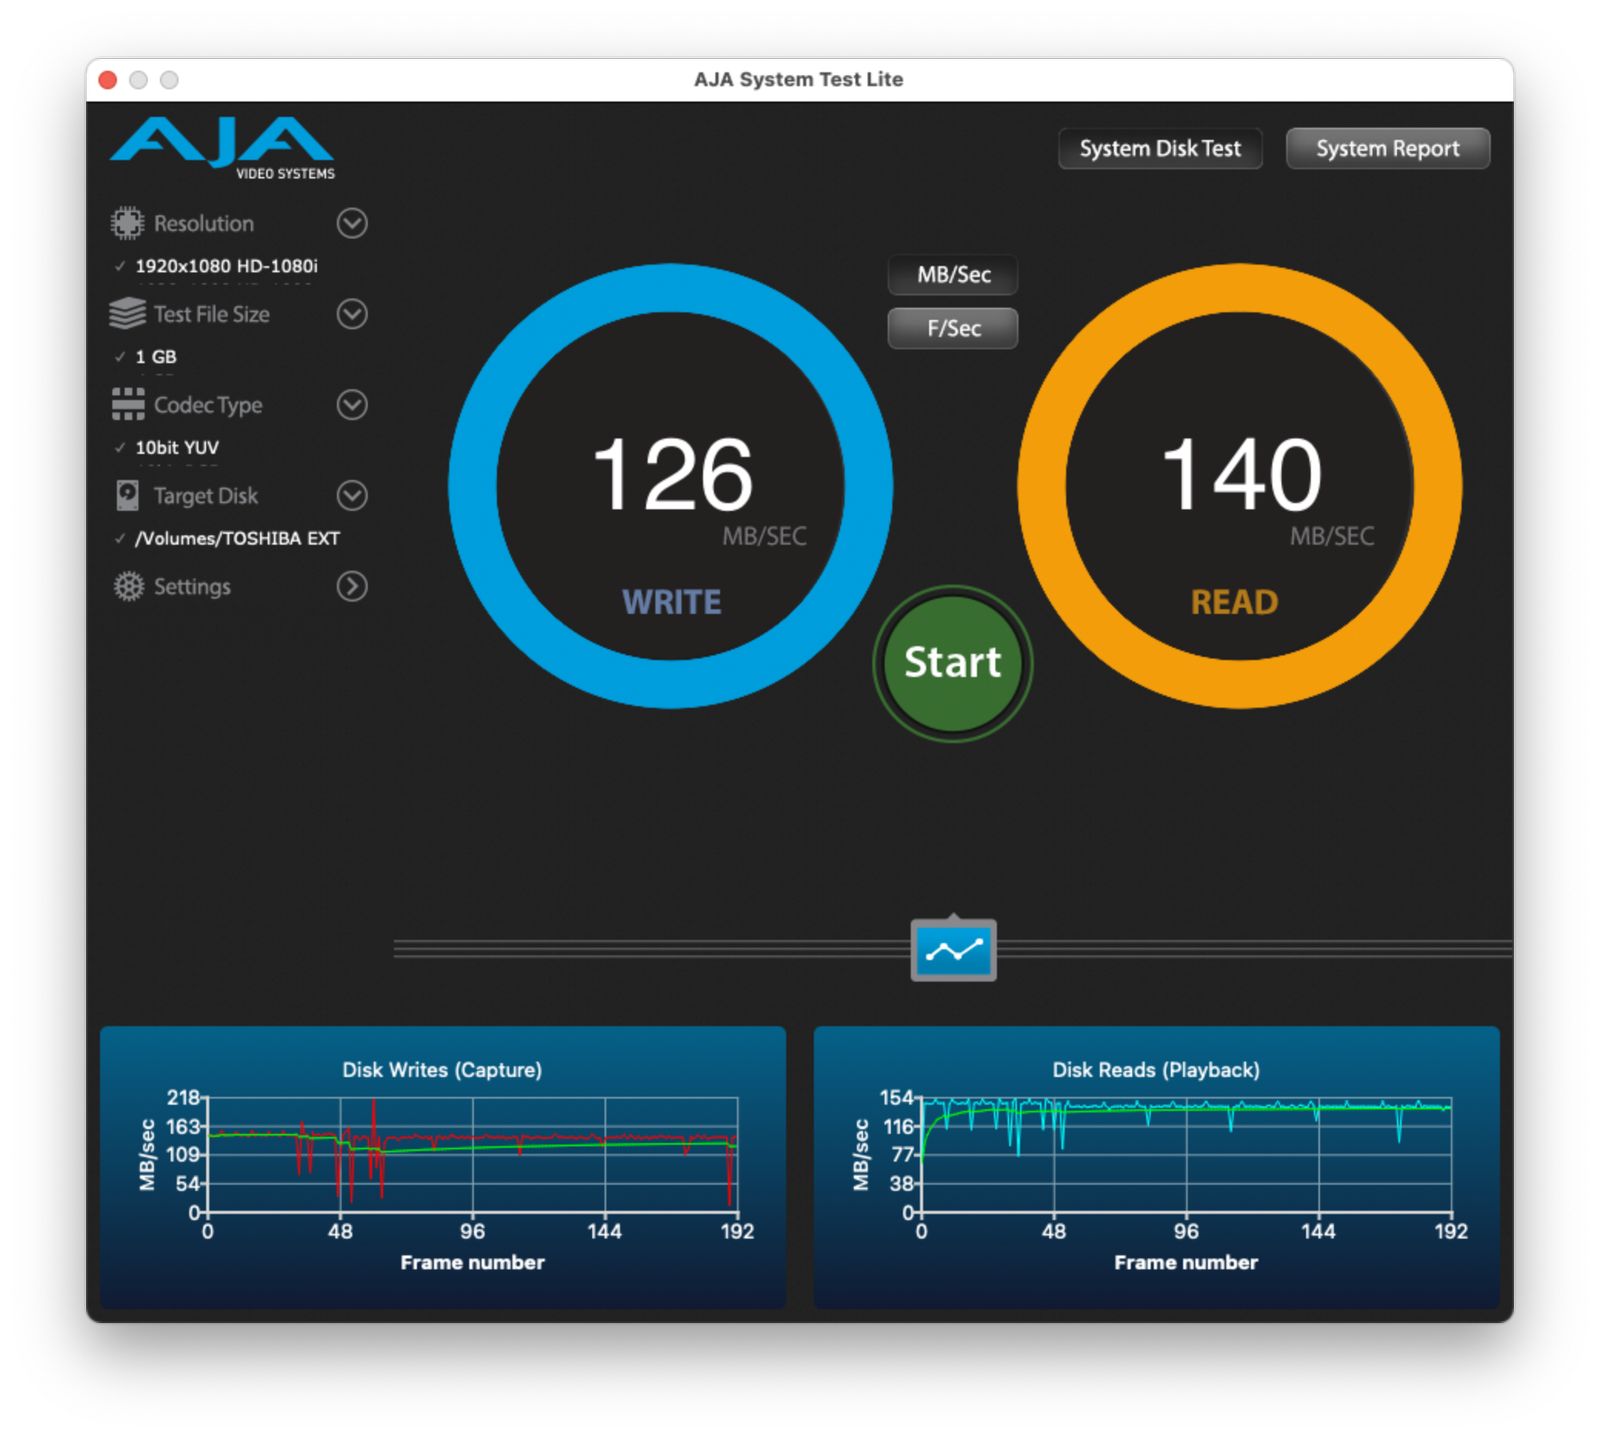Toggle the graph view chart icon
1600x1437 pixels.
tap(953, 950)
